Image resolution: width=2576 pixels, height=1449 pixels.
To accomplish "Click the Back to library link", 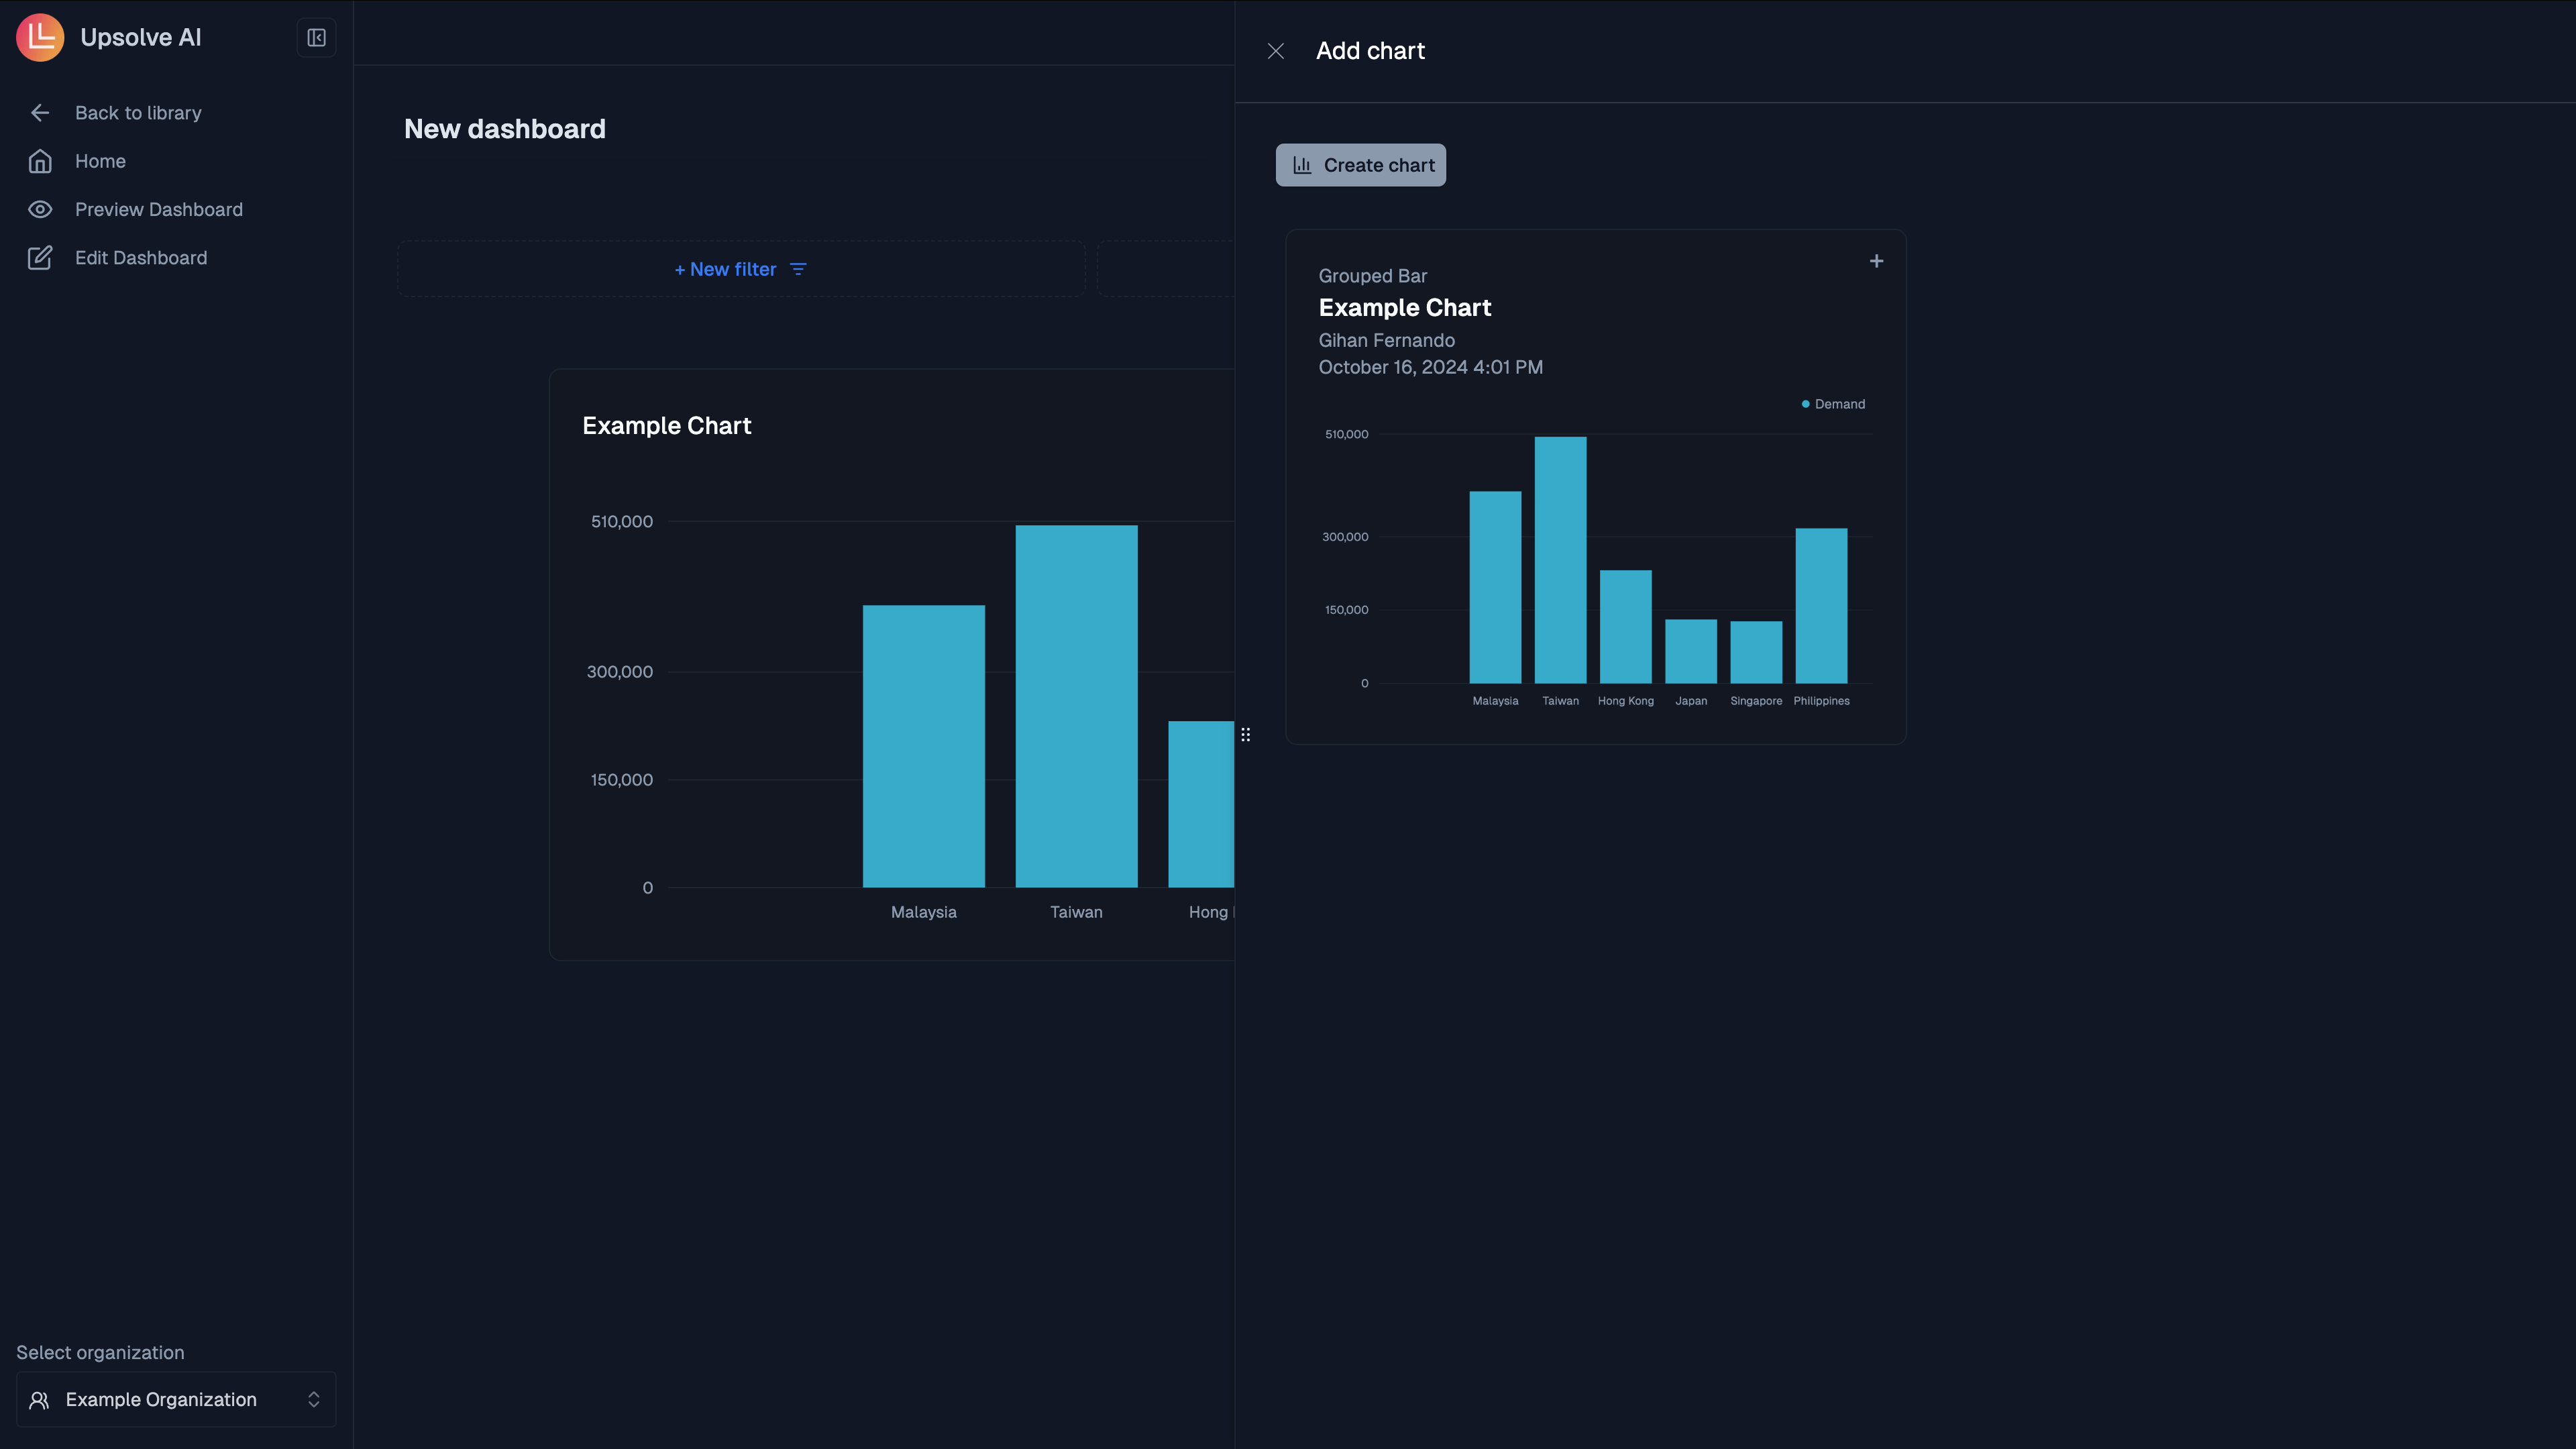I will pyautogui.click(x=138, y=112).
